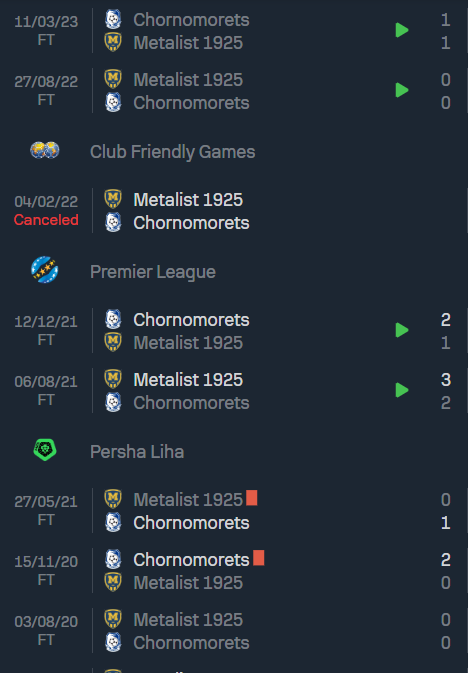Image resolution: width=468 pixels, height=673 pixels.
Task: Play highlights for 11/03/23 Chornomorets match
Action: click(x=401, y=30)
